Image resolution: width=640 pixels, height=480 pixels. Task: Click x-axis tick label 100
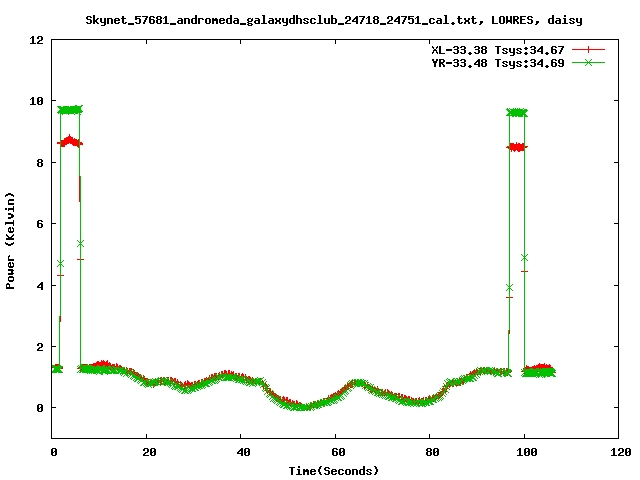(x=527, y=452)
